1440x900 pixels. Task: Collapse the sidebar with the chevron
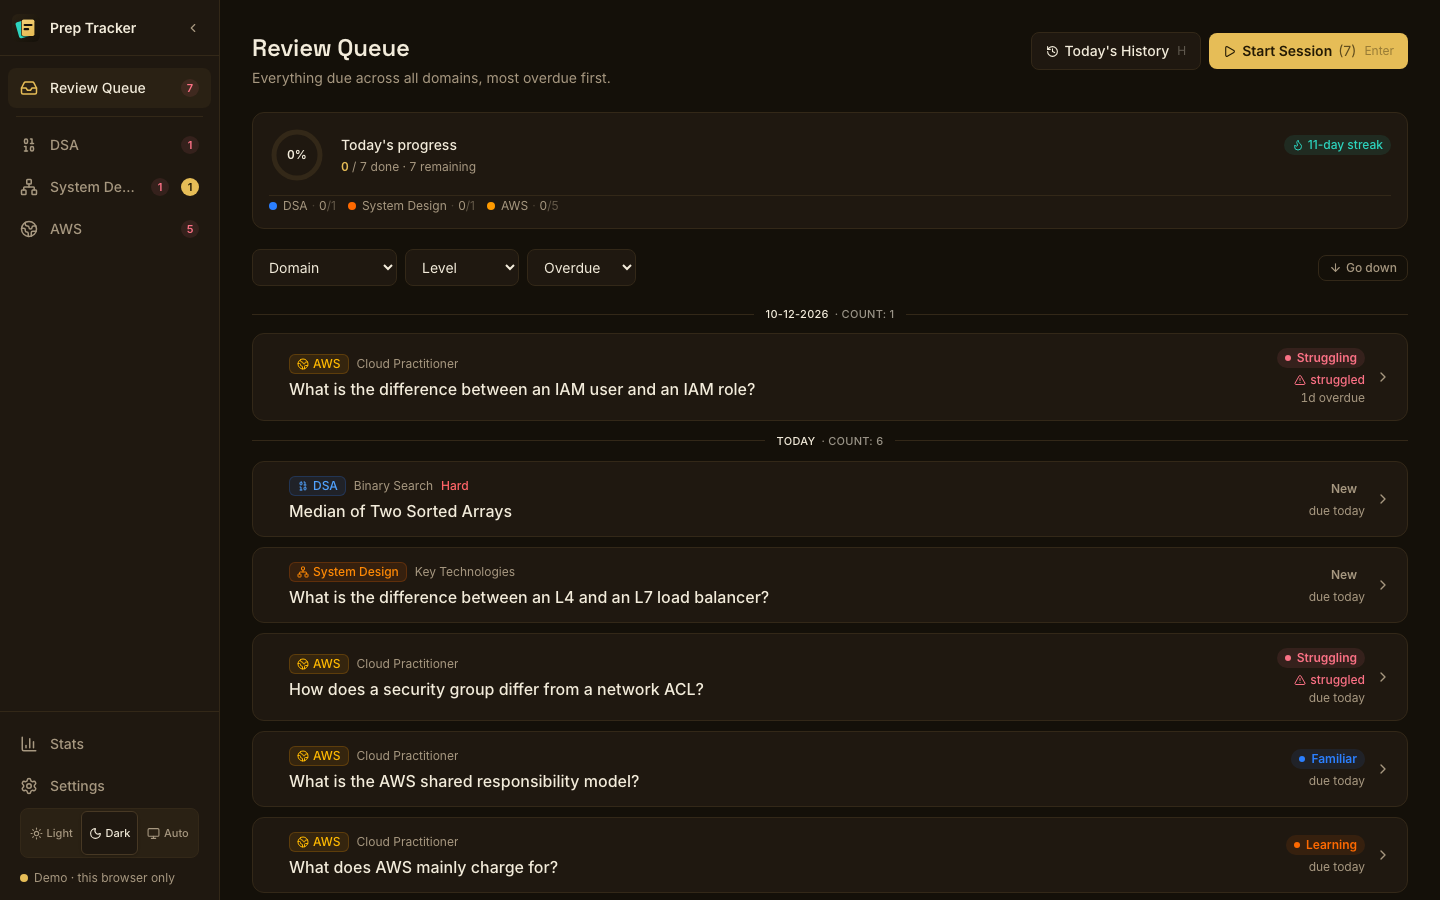(193, 28)
